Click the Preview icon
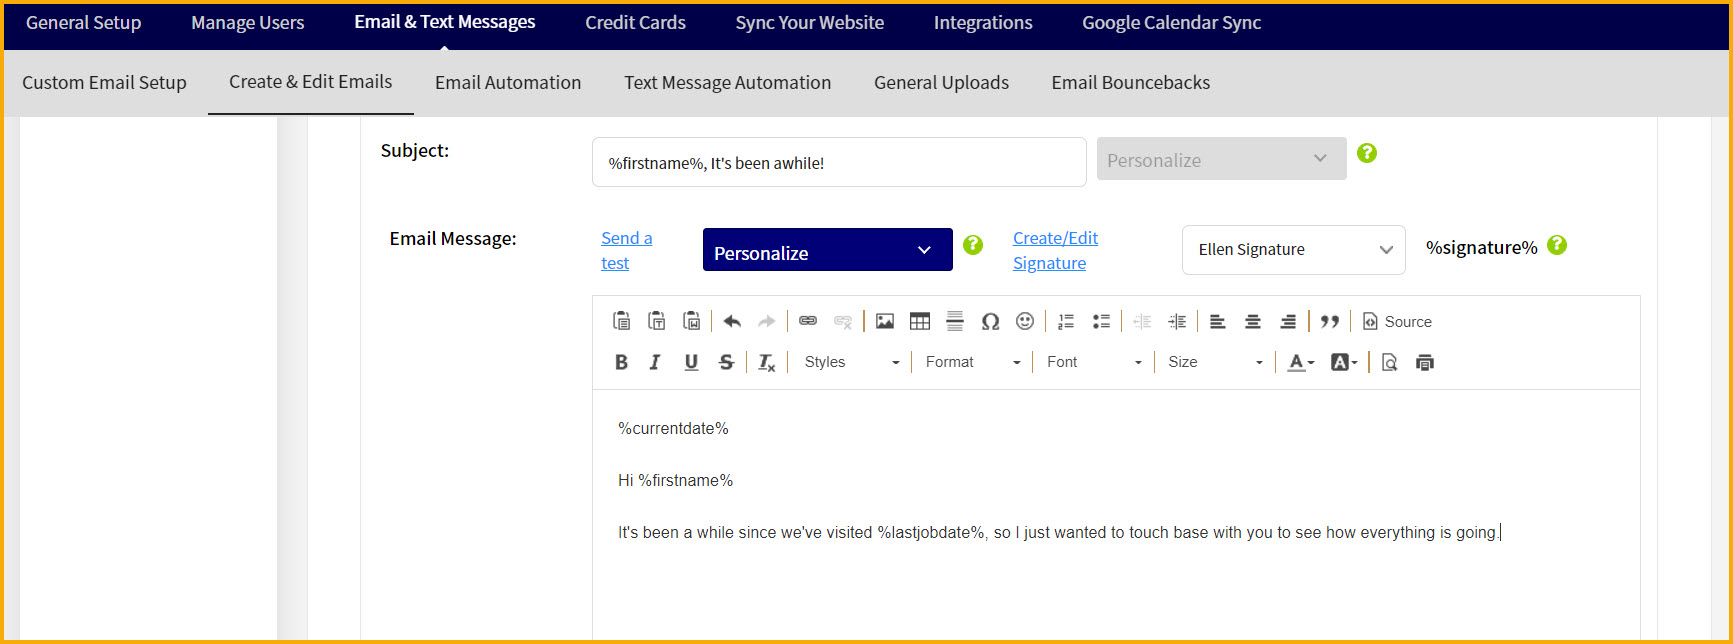 coord(1389,362)
